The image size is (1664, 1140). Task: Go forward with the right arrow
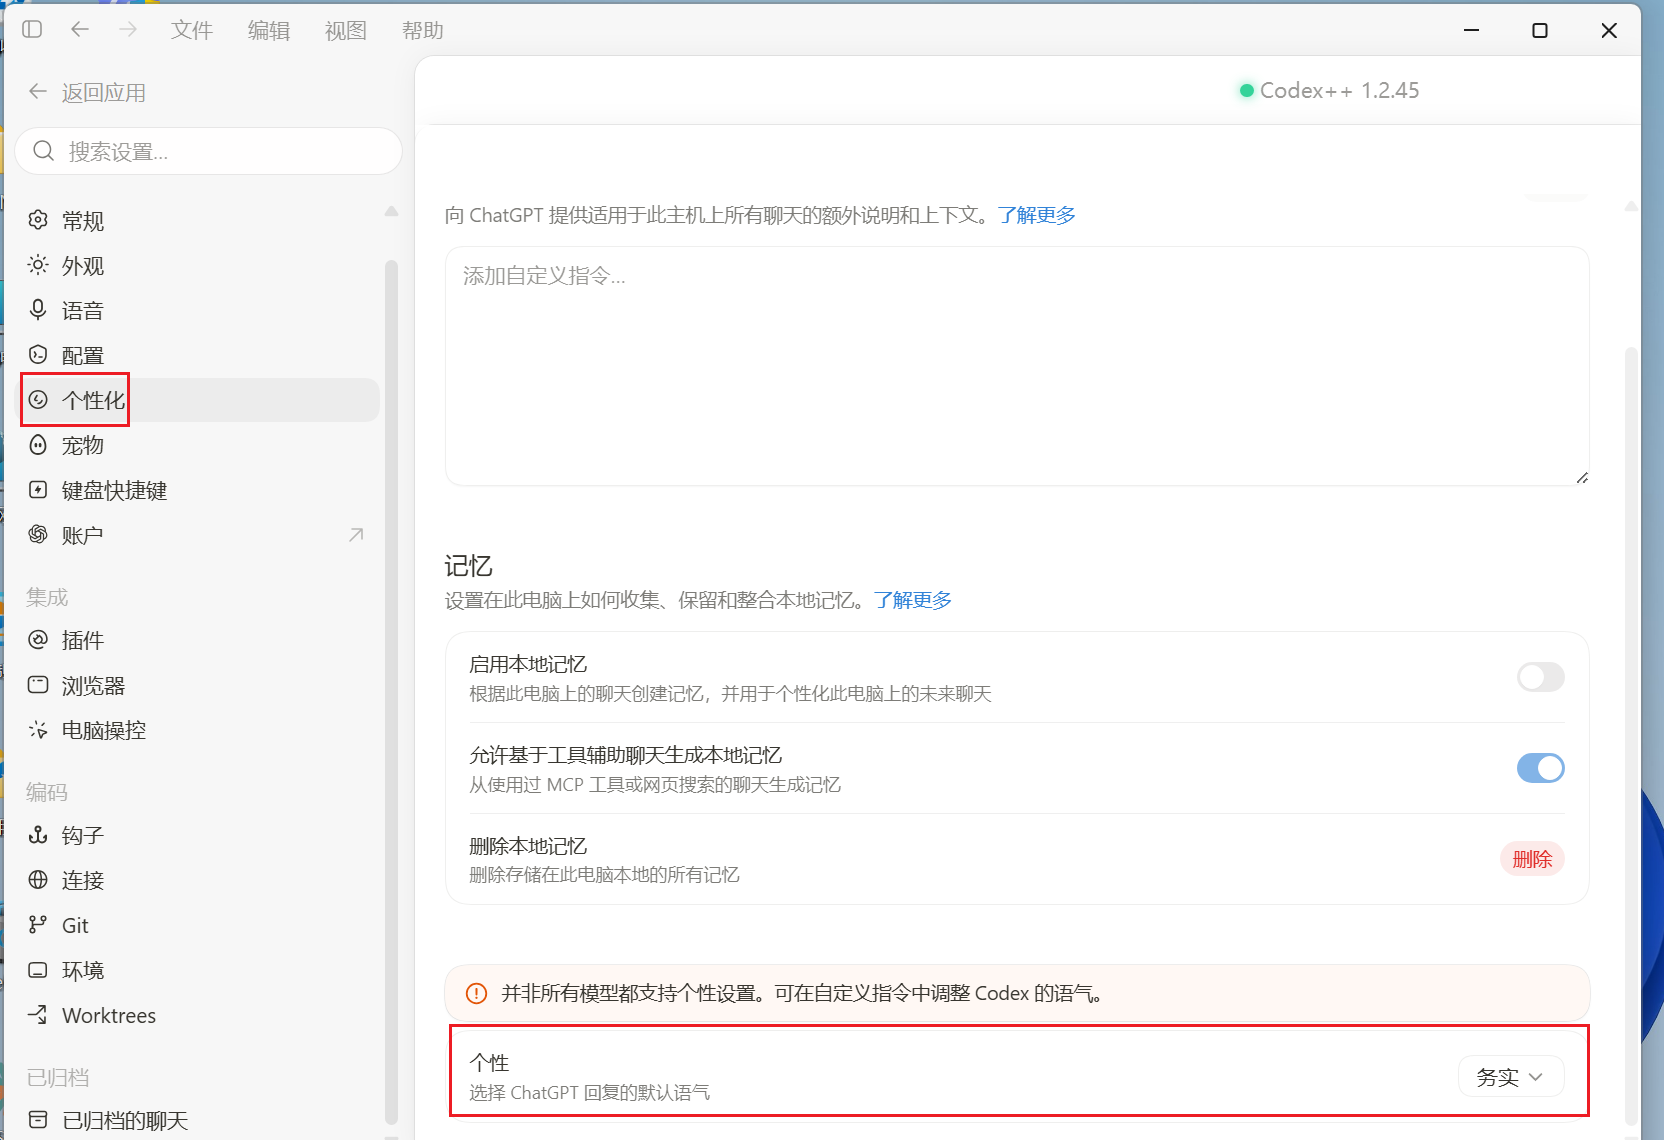(x=128, y=29)
